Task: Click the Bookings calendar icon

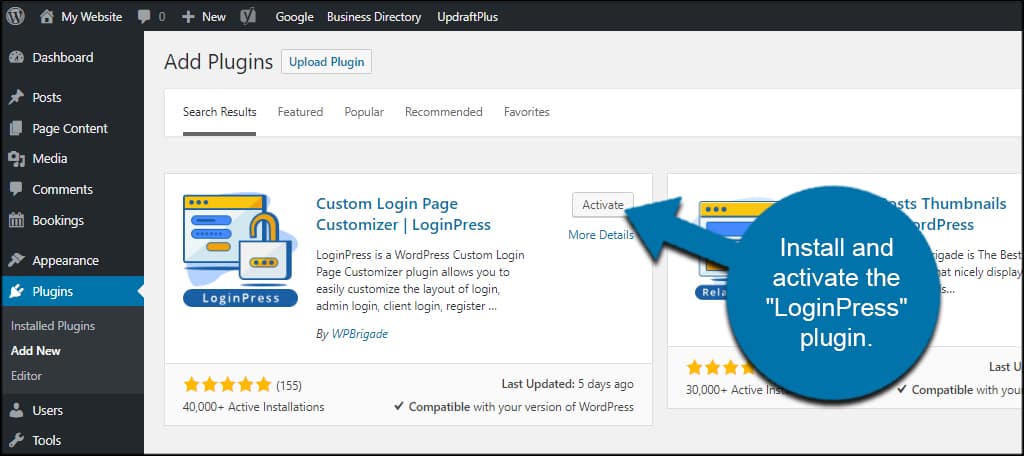Action: pos(16,220)
